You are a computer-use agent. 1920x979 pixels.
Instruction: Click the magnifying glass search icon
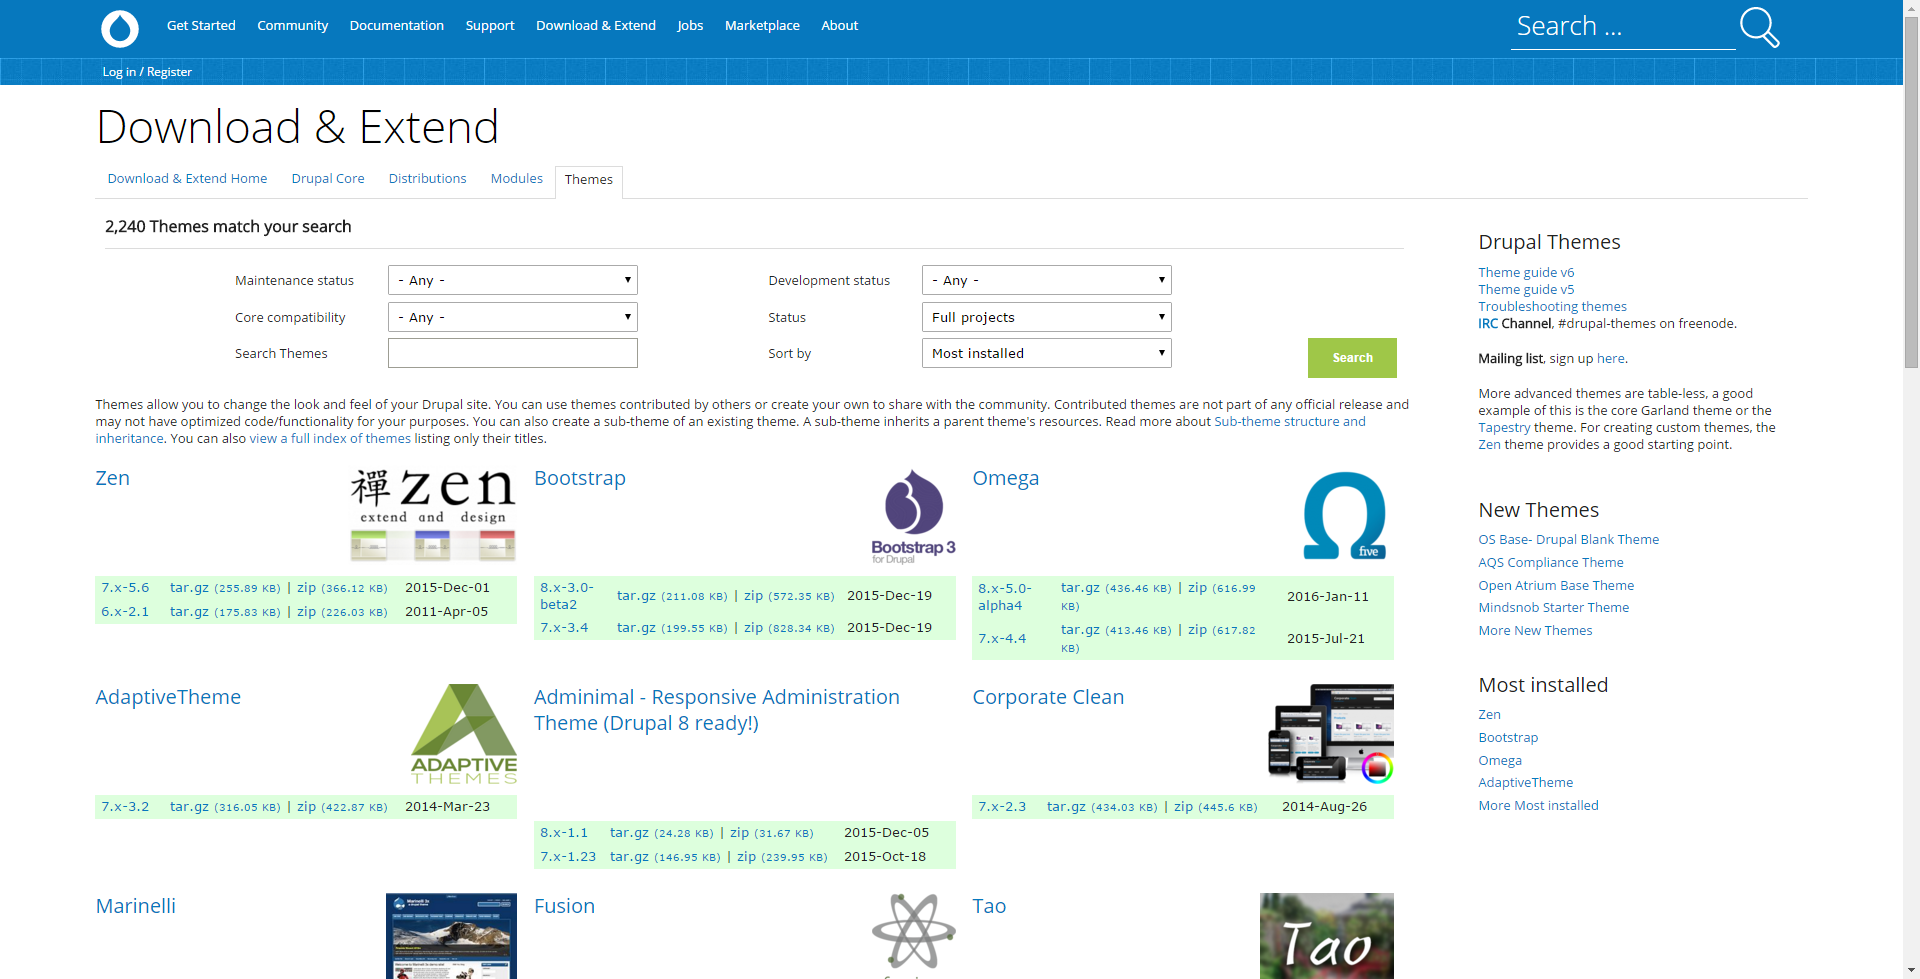[x=1758, y=27]
